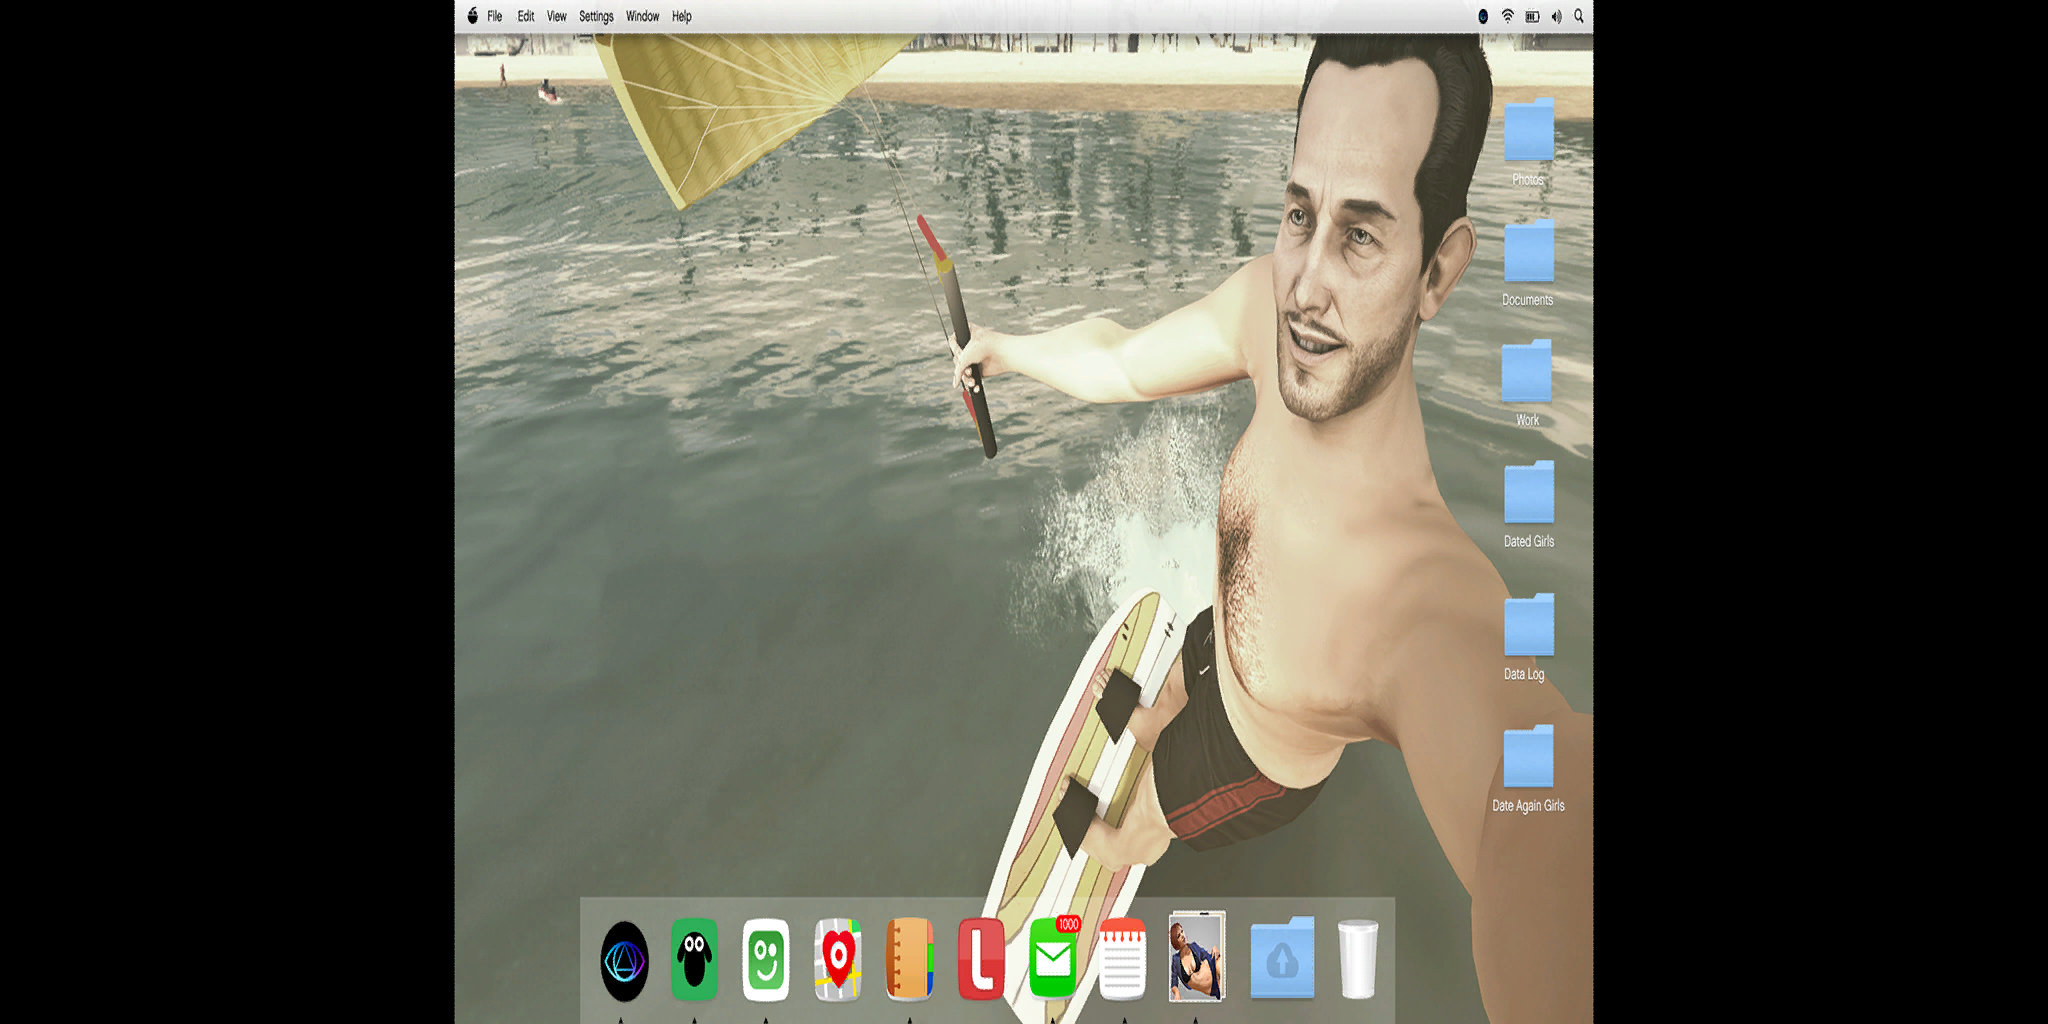Open the woman photo preview in dock
2048x1024 pixels.
(1196, 956)
